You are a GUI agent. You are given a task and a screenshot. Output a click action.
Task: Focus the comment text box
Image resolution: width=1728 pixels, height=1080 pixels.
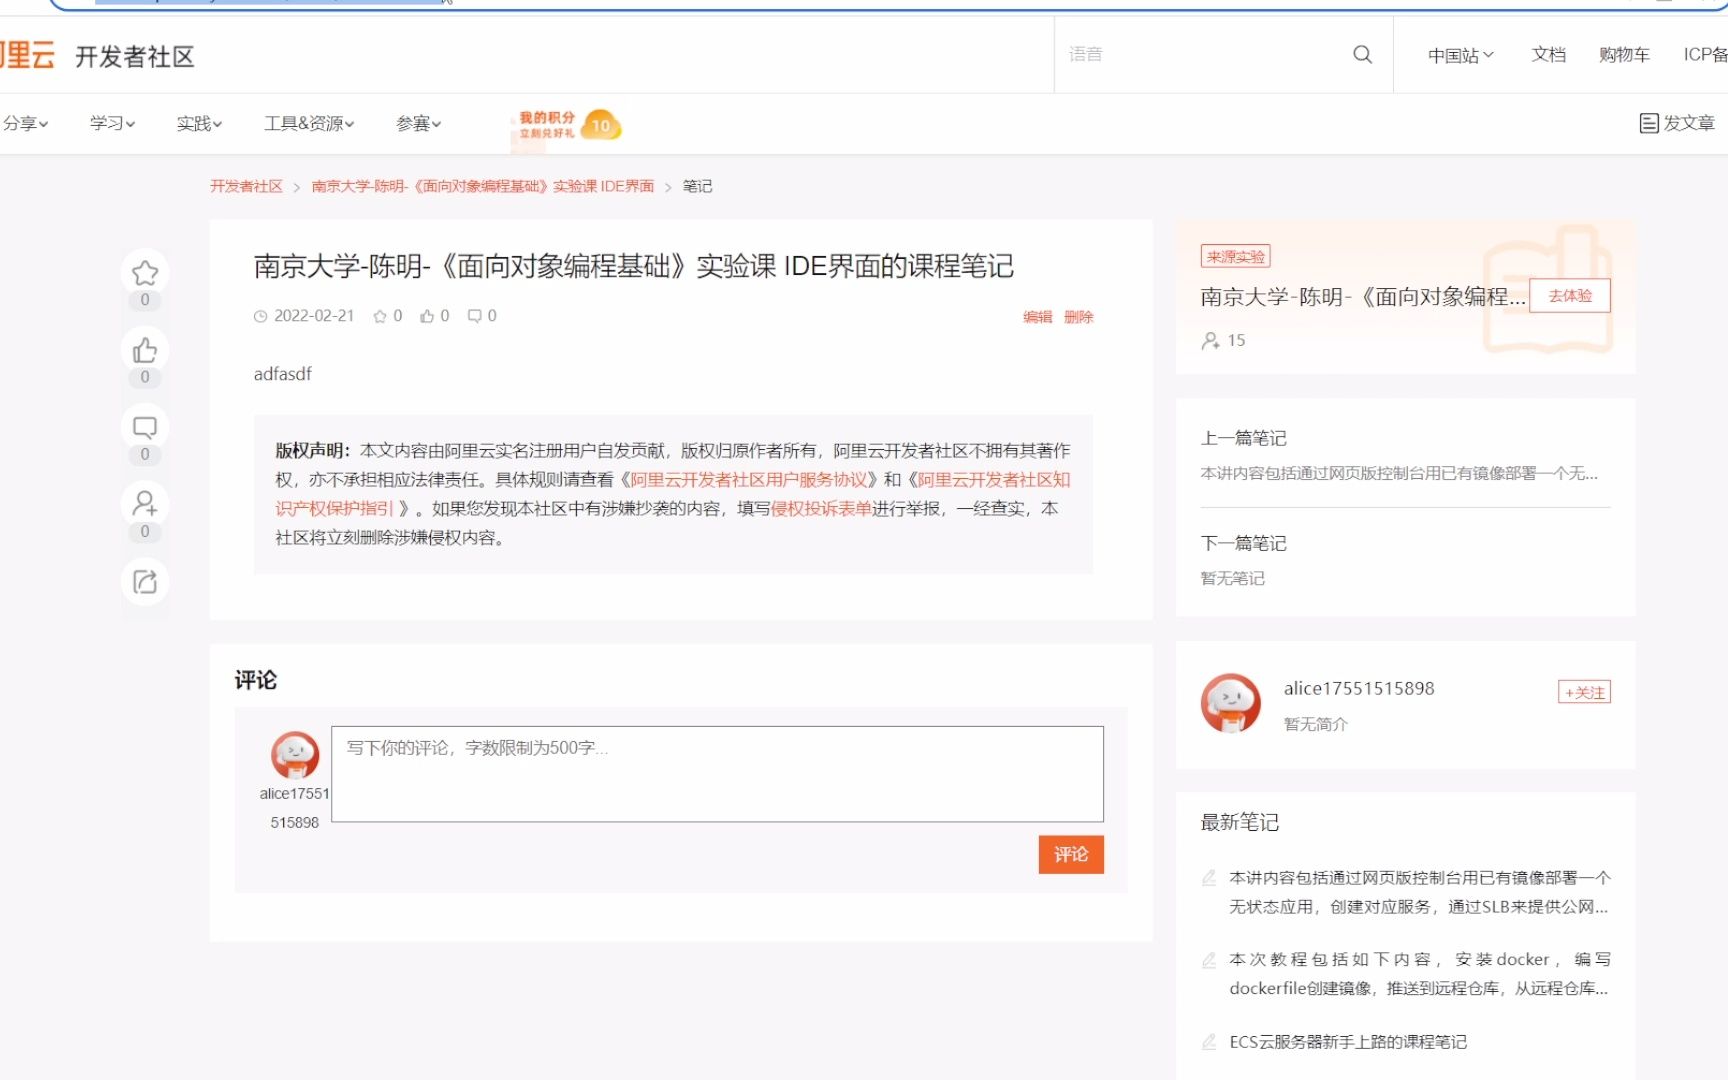click(x=717, y=774)
